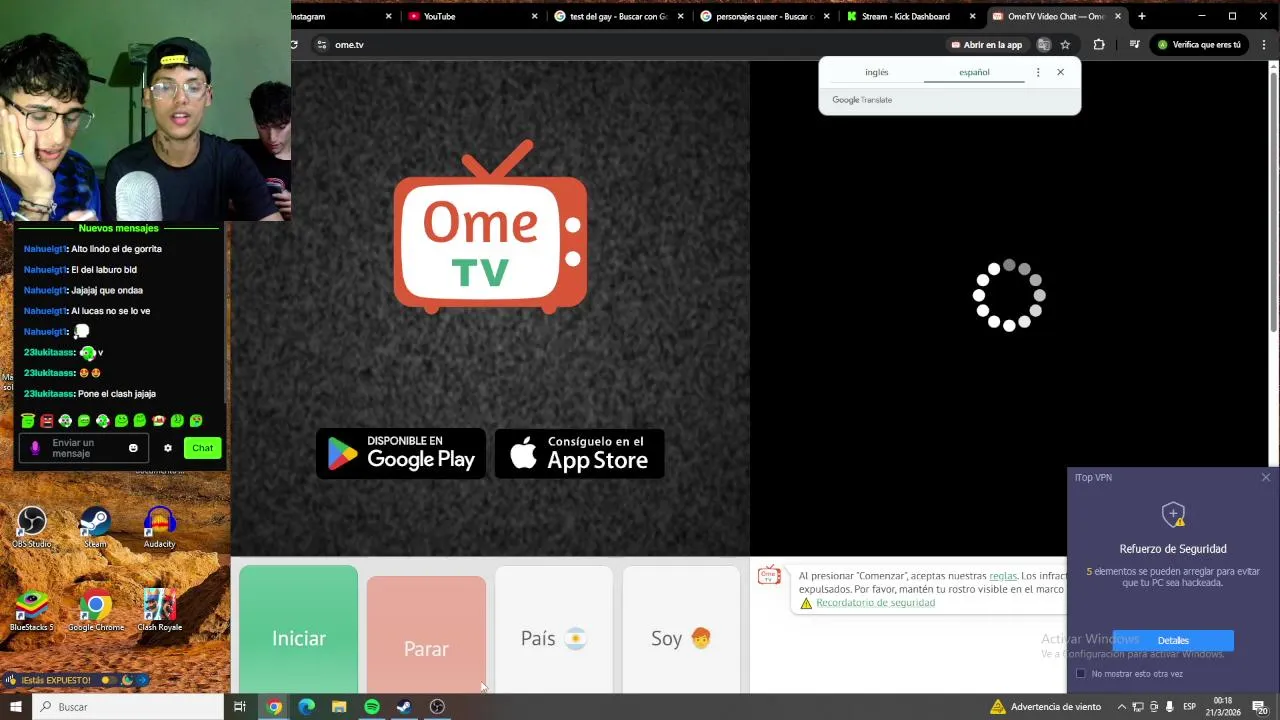Open Chrome three-dot menu
Screen dimensions: 1280x720
1265,45
